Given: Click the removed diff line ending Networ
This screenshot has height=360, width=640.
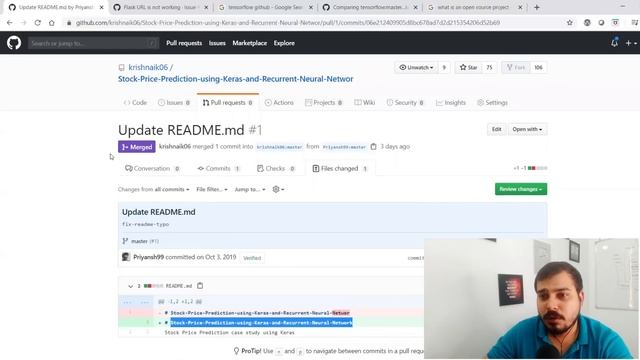Looking at the screenshot, I should (x=260, y=313).
